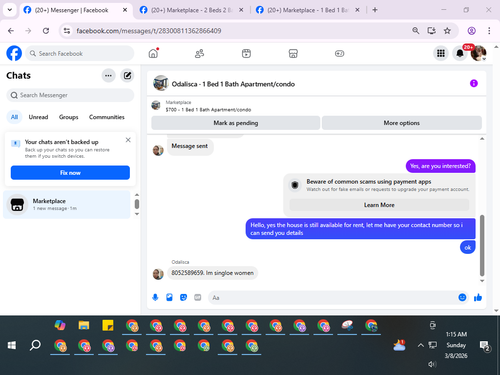This screenshot has height=375, width=500.
Task: Open the Reels video icon in navigation
Action: (246, 53)
